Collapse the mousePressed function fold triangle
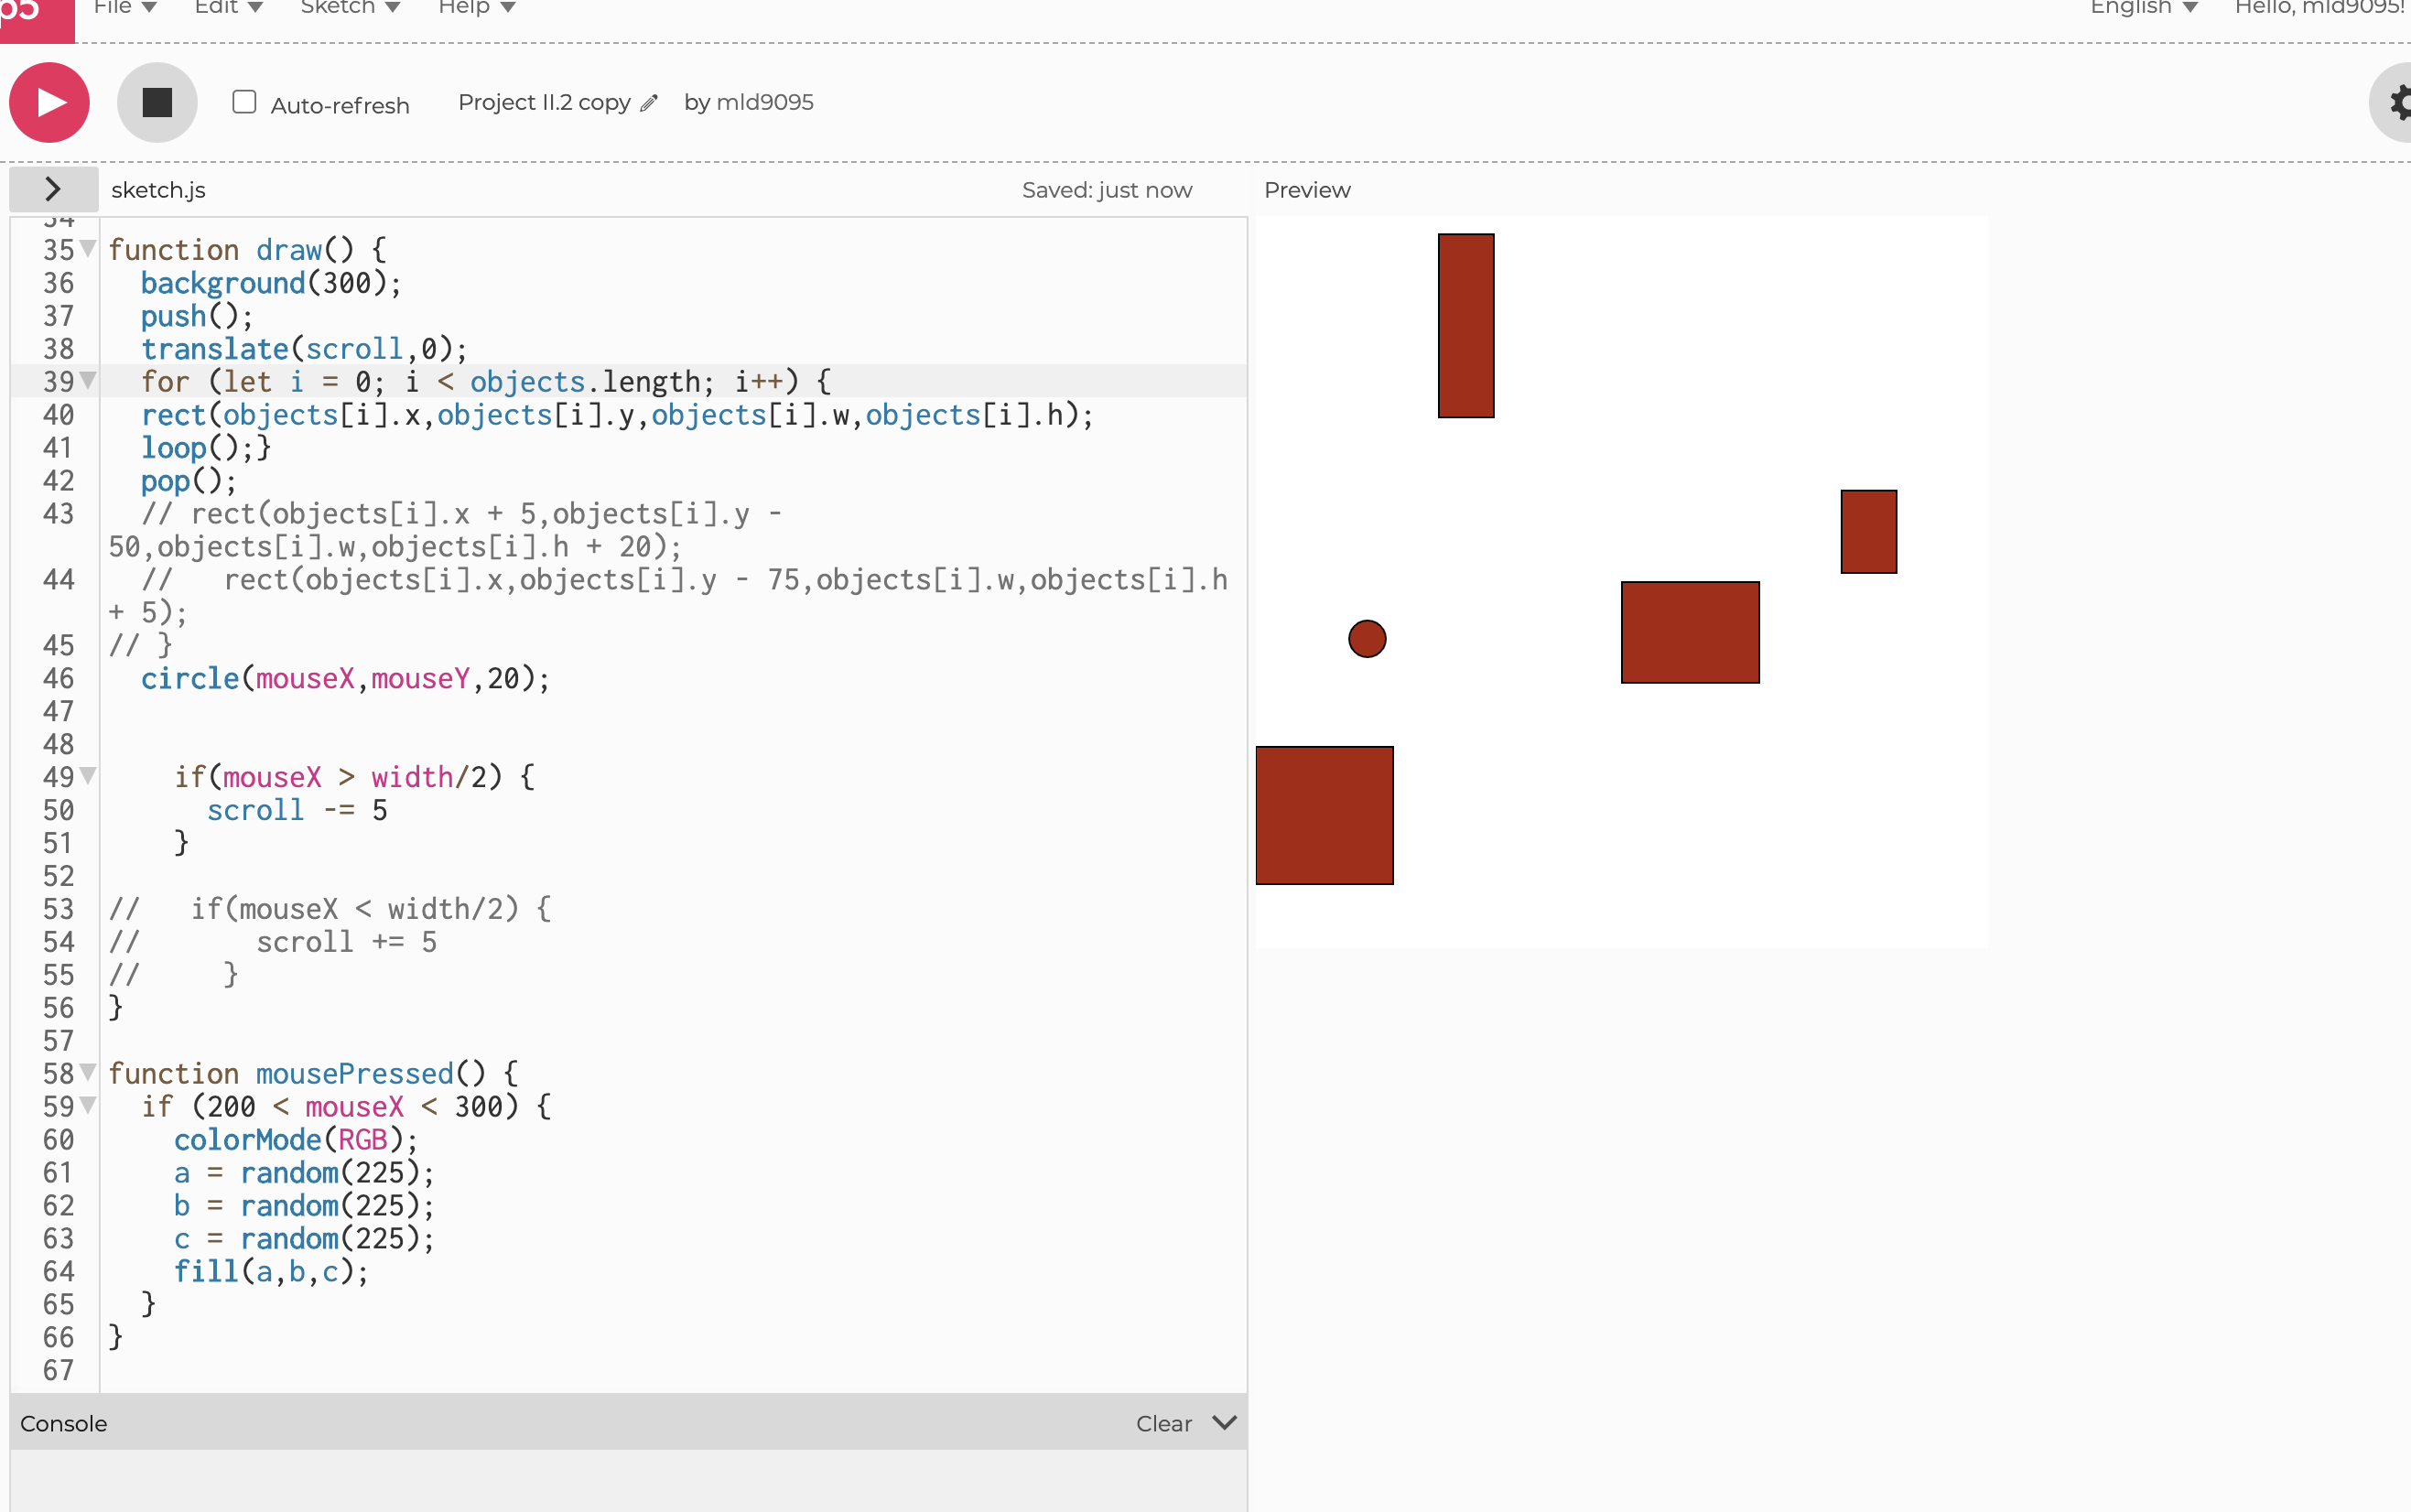The height and width of the screenshot is (1512, 2411). tap(86, 1073)
